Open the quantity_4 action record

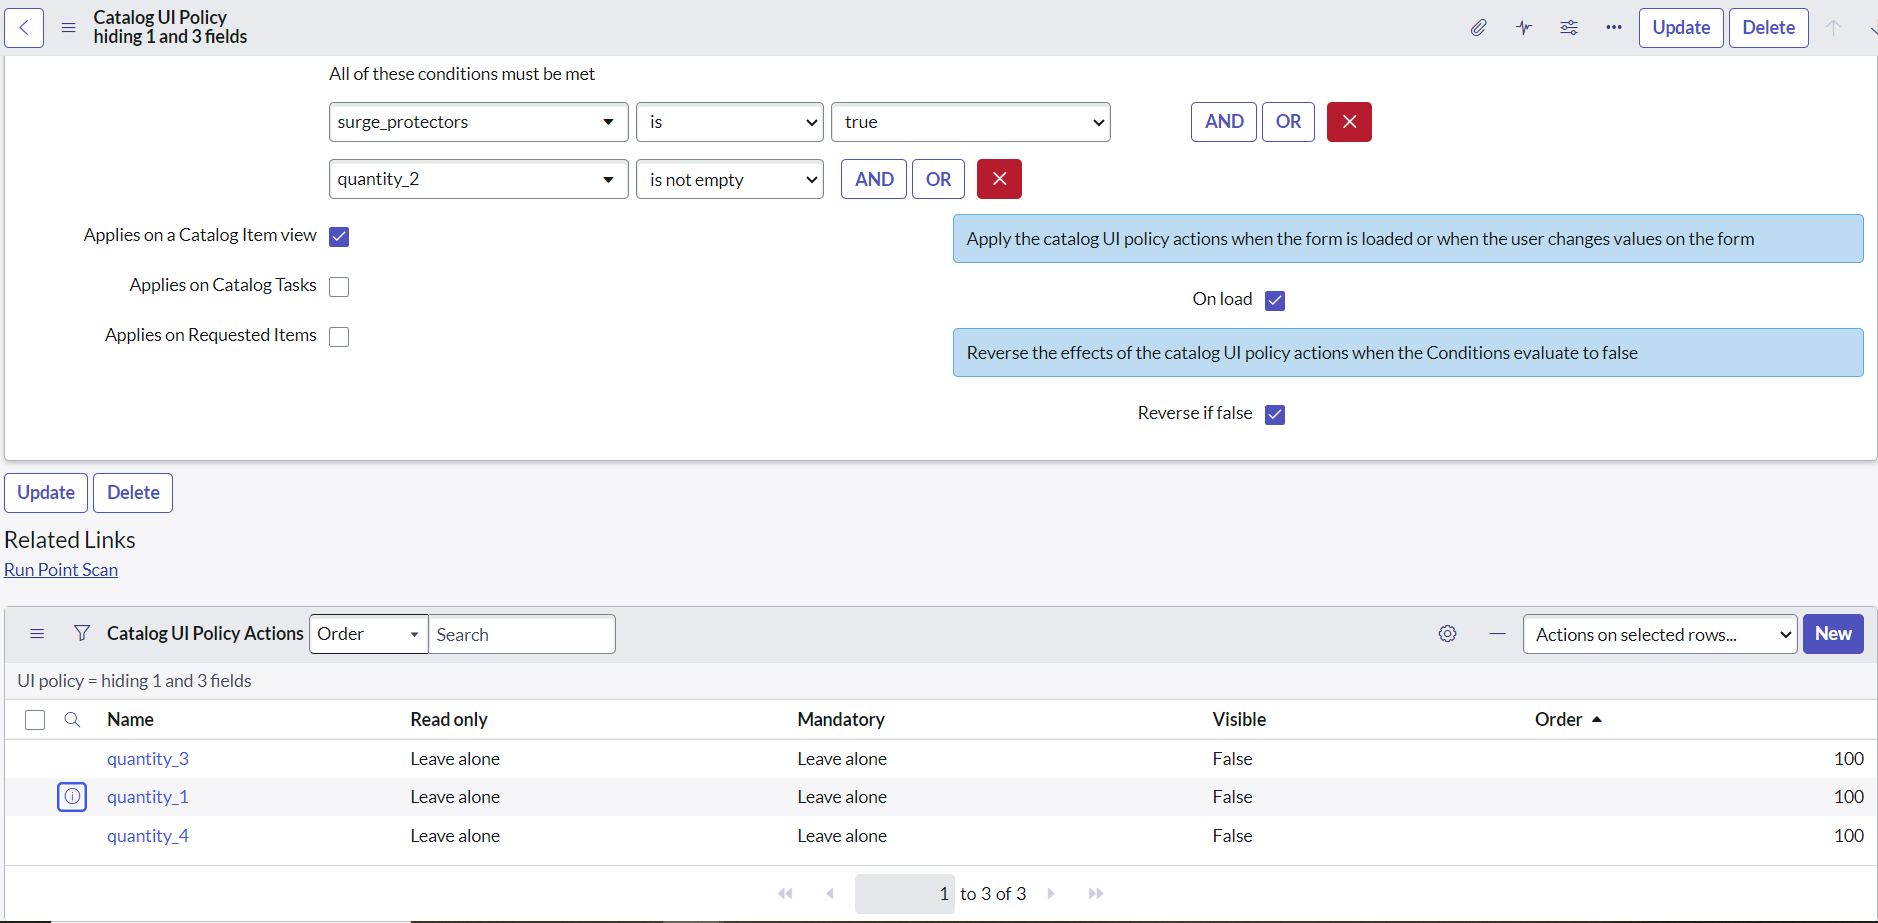click(x=148, y=836)
